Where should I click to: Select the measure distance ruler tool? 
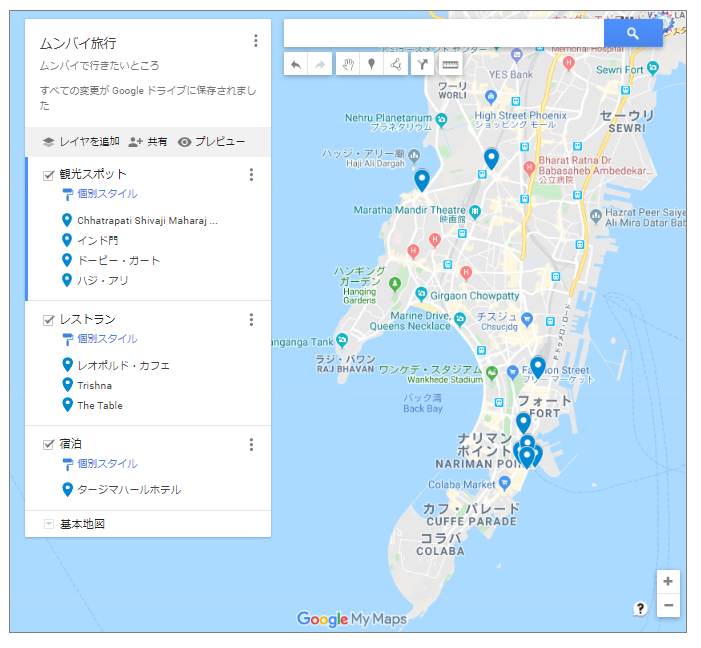[450, 65]
